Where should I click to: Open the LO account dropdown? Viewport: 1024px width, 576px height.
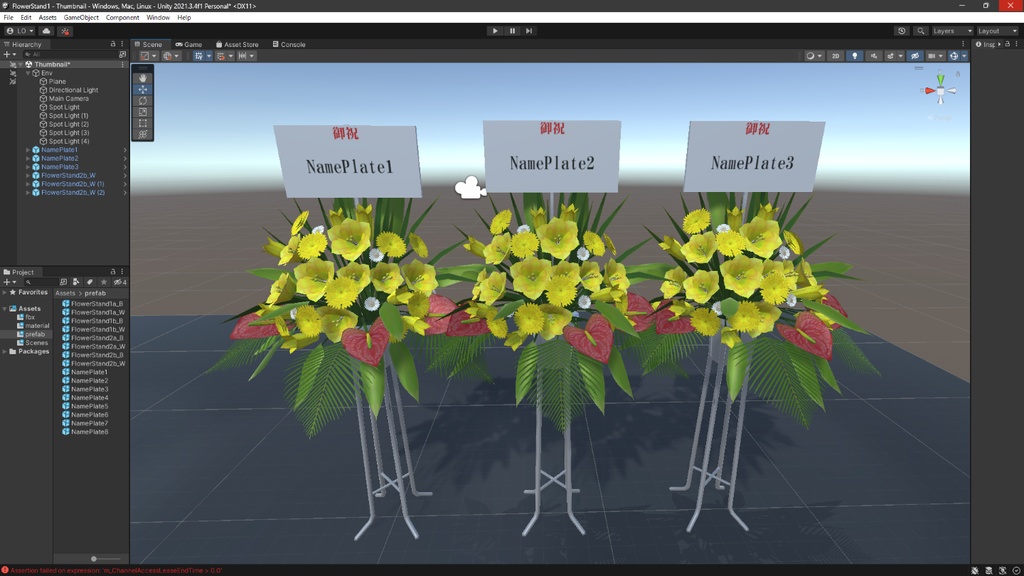pos(20,31)
